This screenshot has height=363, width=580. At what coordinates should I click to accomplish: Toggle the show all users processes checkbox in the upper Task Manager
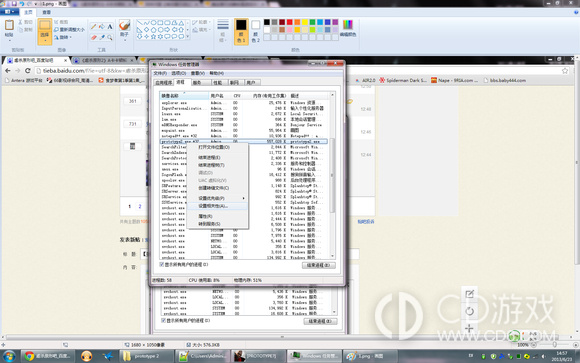(x=162, y=265)
